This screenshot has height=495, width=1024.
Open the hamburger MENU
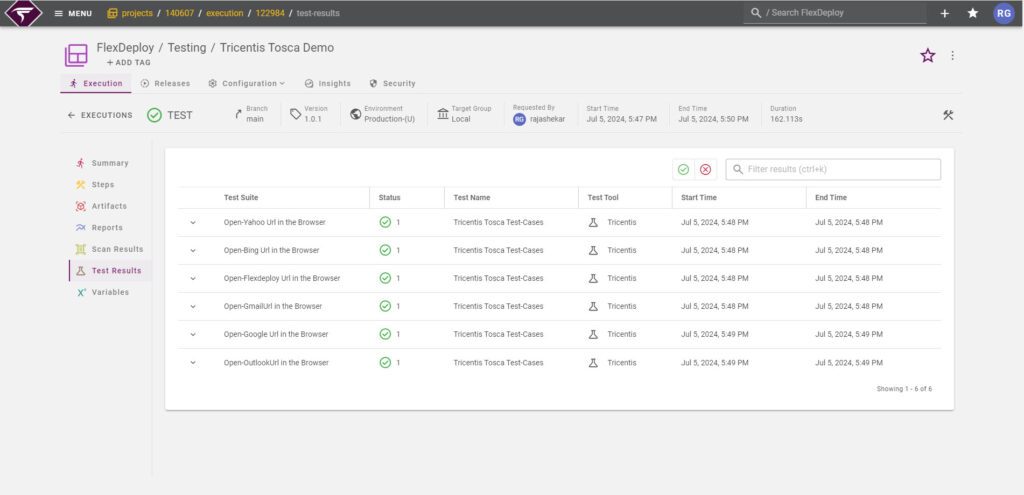point(72,13)
